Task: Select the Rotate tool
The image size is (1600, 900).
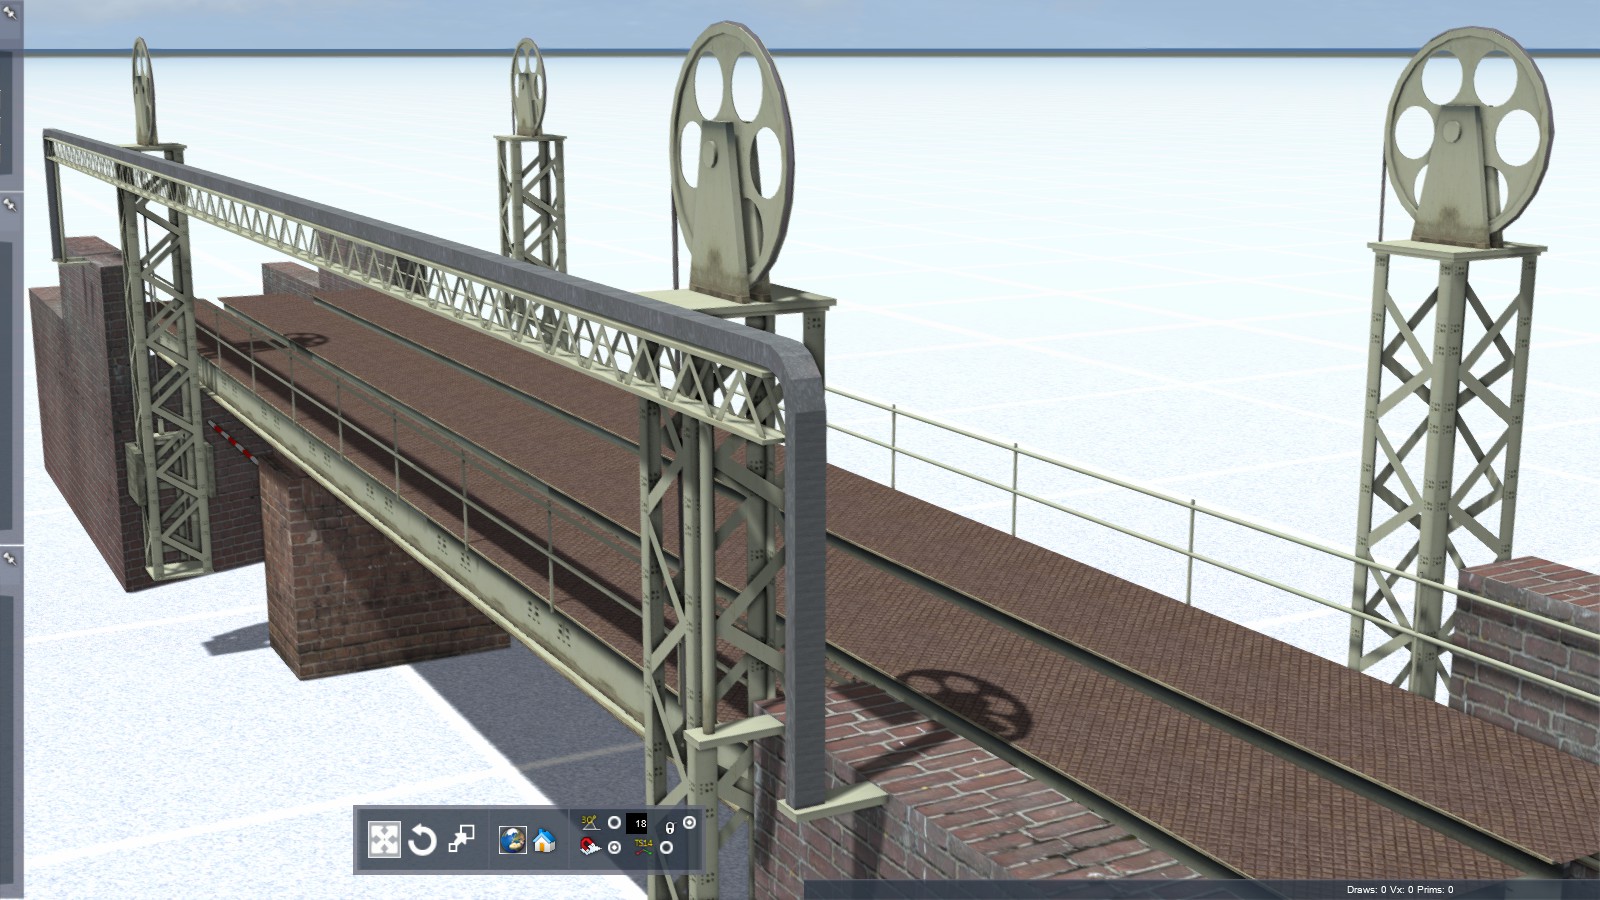Action: (x=422, y=840)
